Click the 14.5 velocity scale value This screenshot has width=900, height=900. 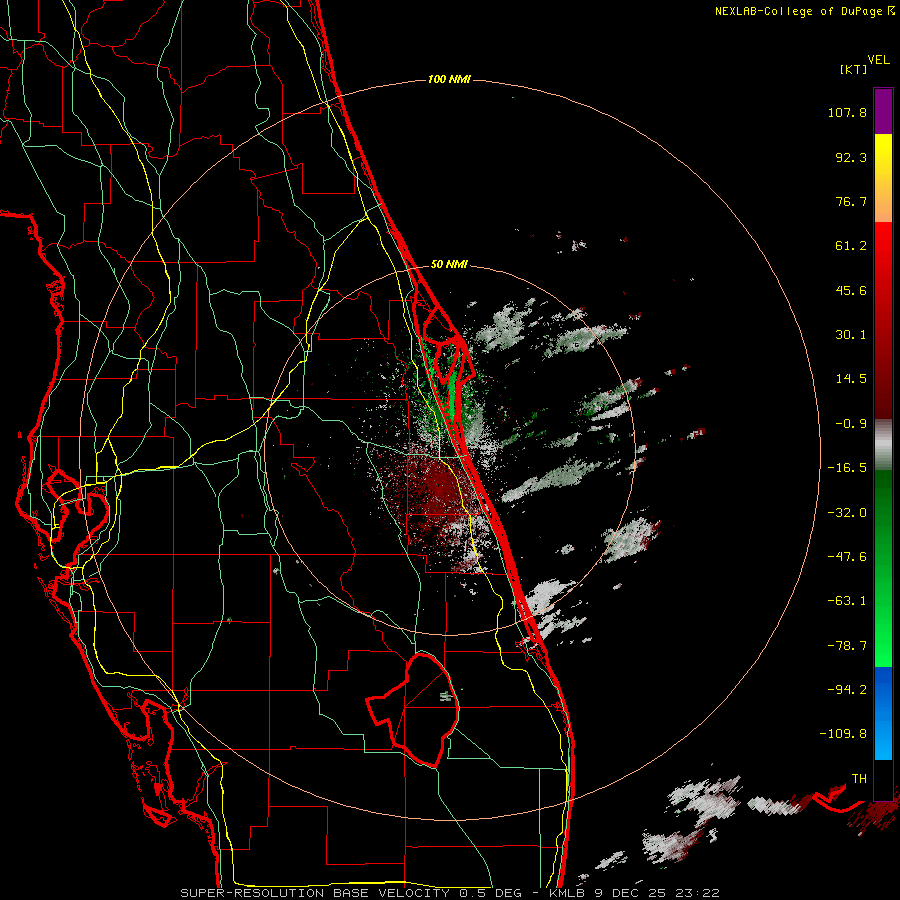coord(851,379)
